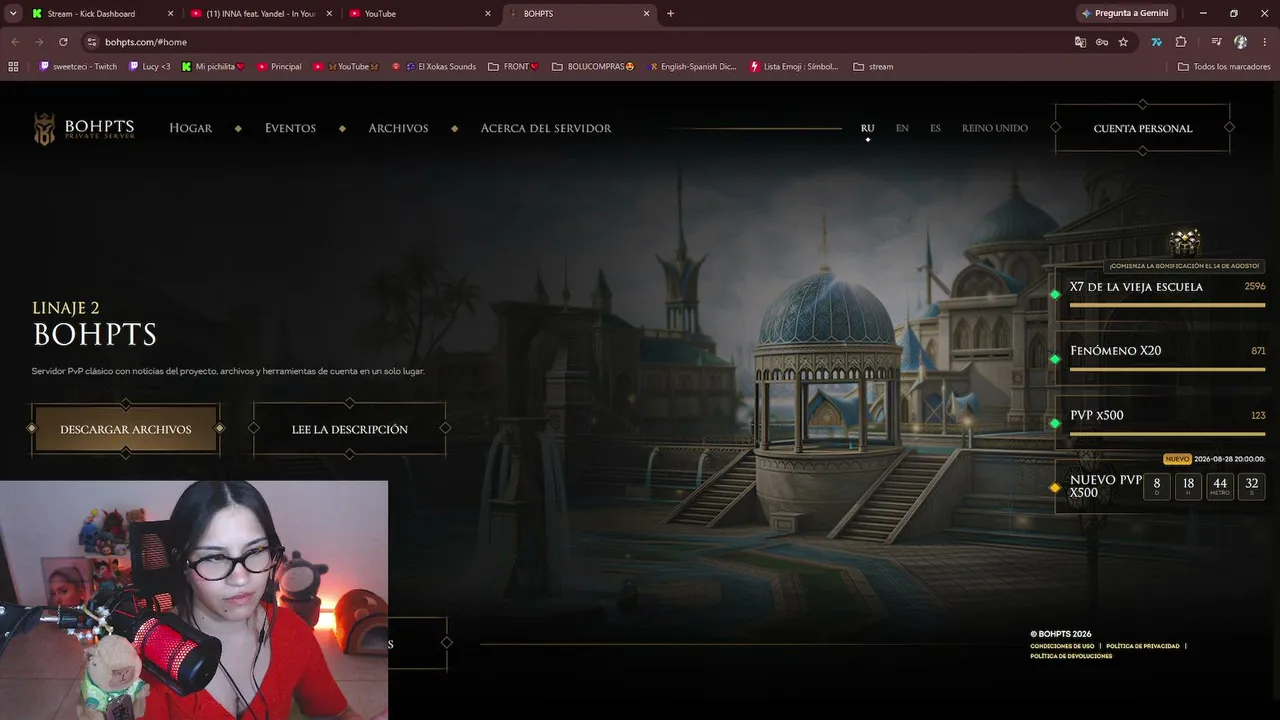Open the Mi pichilita bookmark
Screen dimensions: 1280x720
point(213,67)
